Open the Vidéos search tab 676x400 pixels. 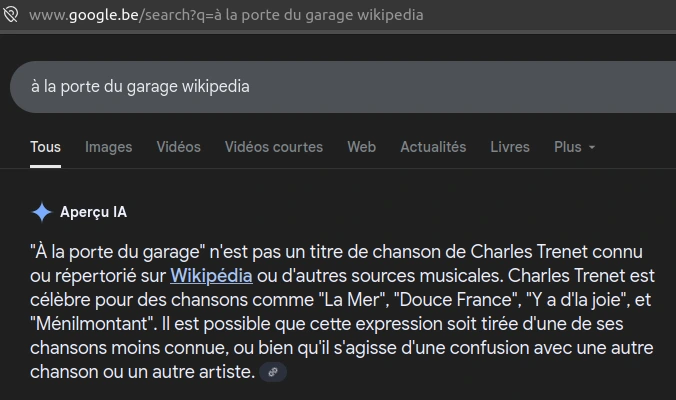[178, 147]
